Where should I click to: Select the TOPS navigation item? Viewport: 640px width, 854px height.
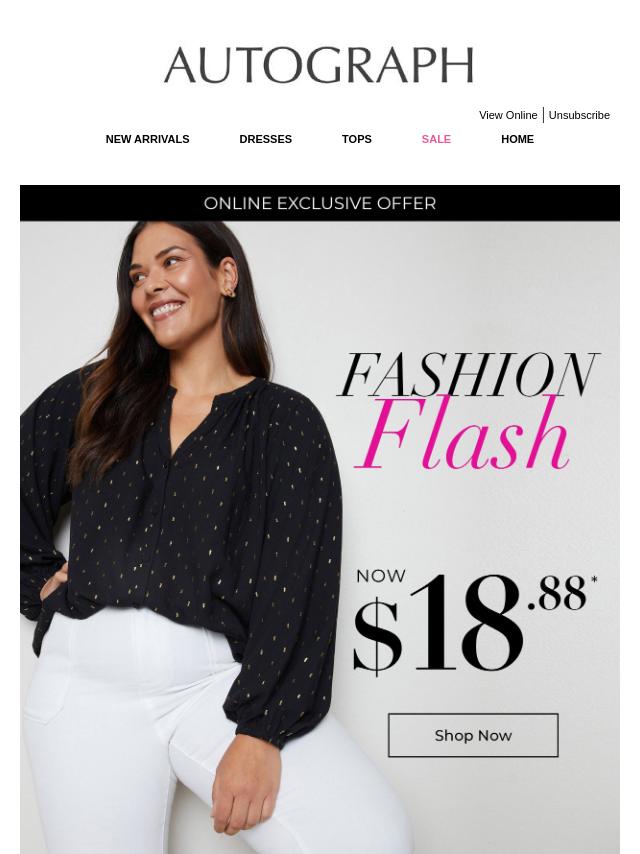click(357, 139)
